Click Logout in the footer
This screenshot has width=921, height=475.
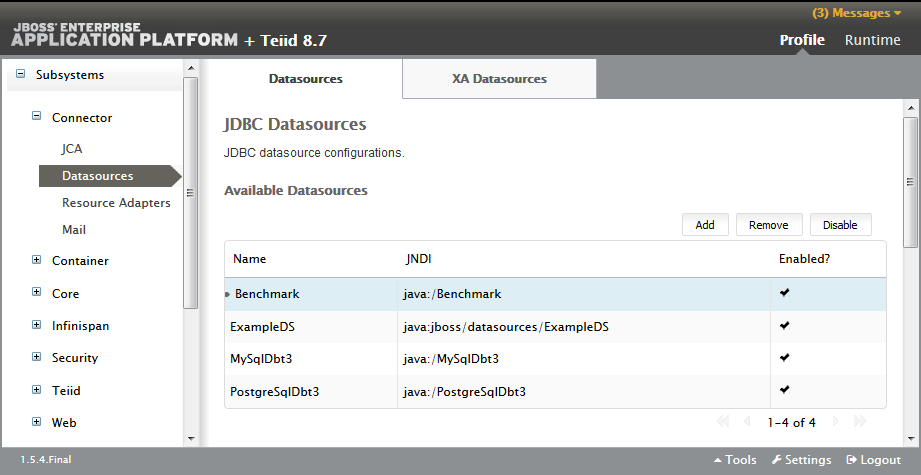click(873, 460)
